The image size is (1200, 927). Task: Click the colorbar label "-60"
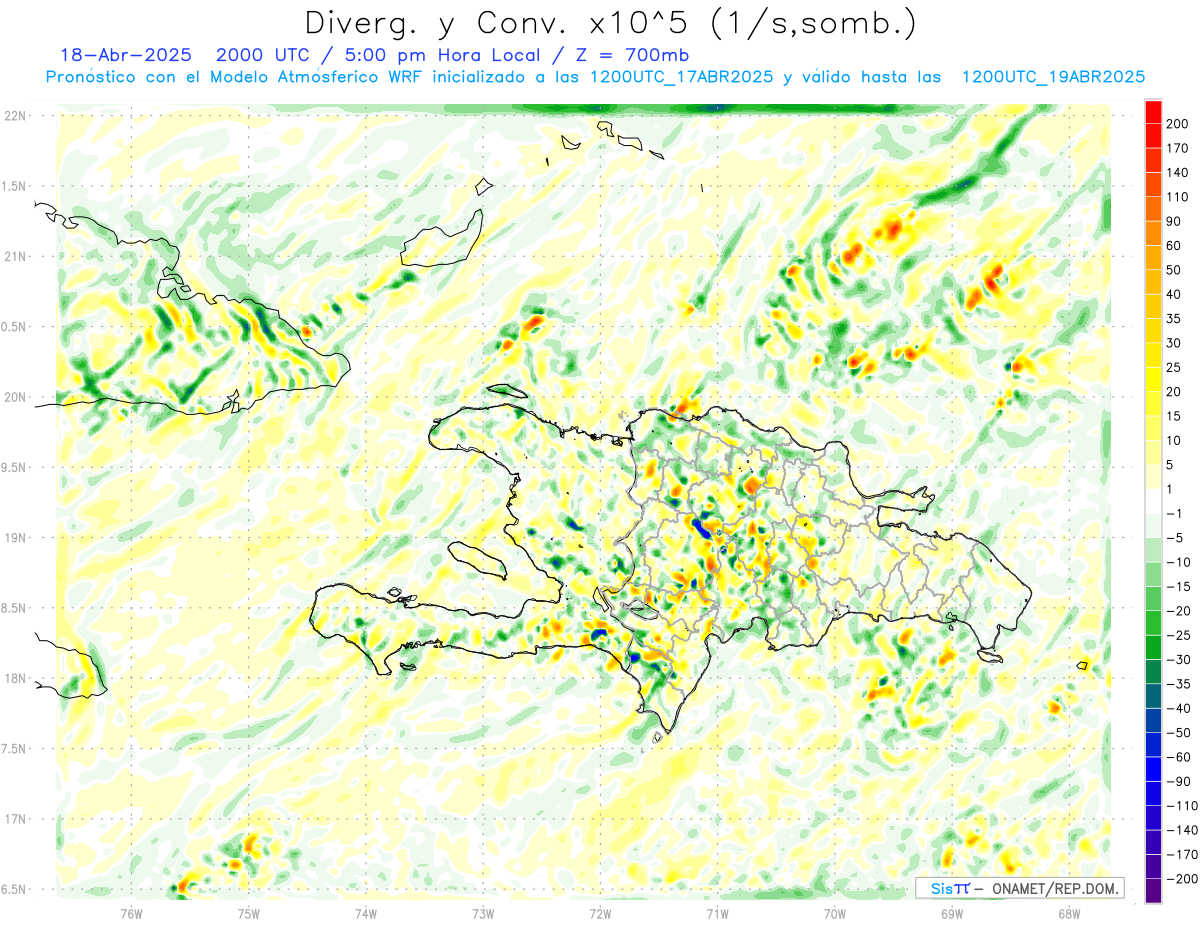pyautogui.click(x=1181, y=757)
